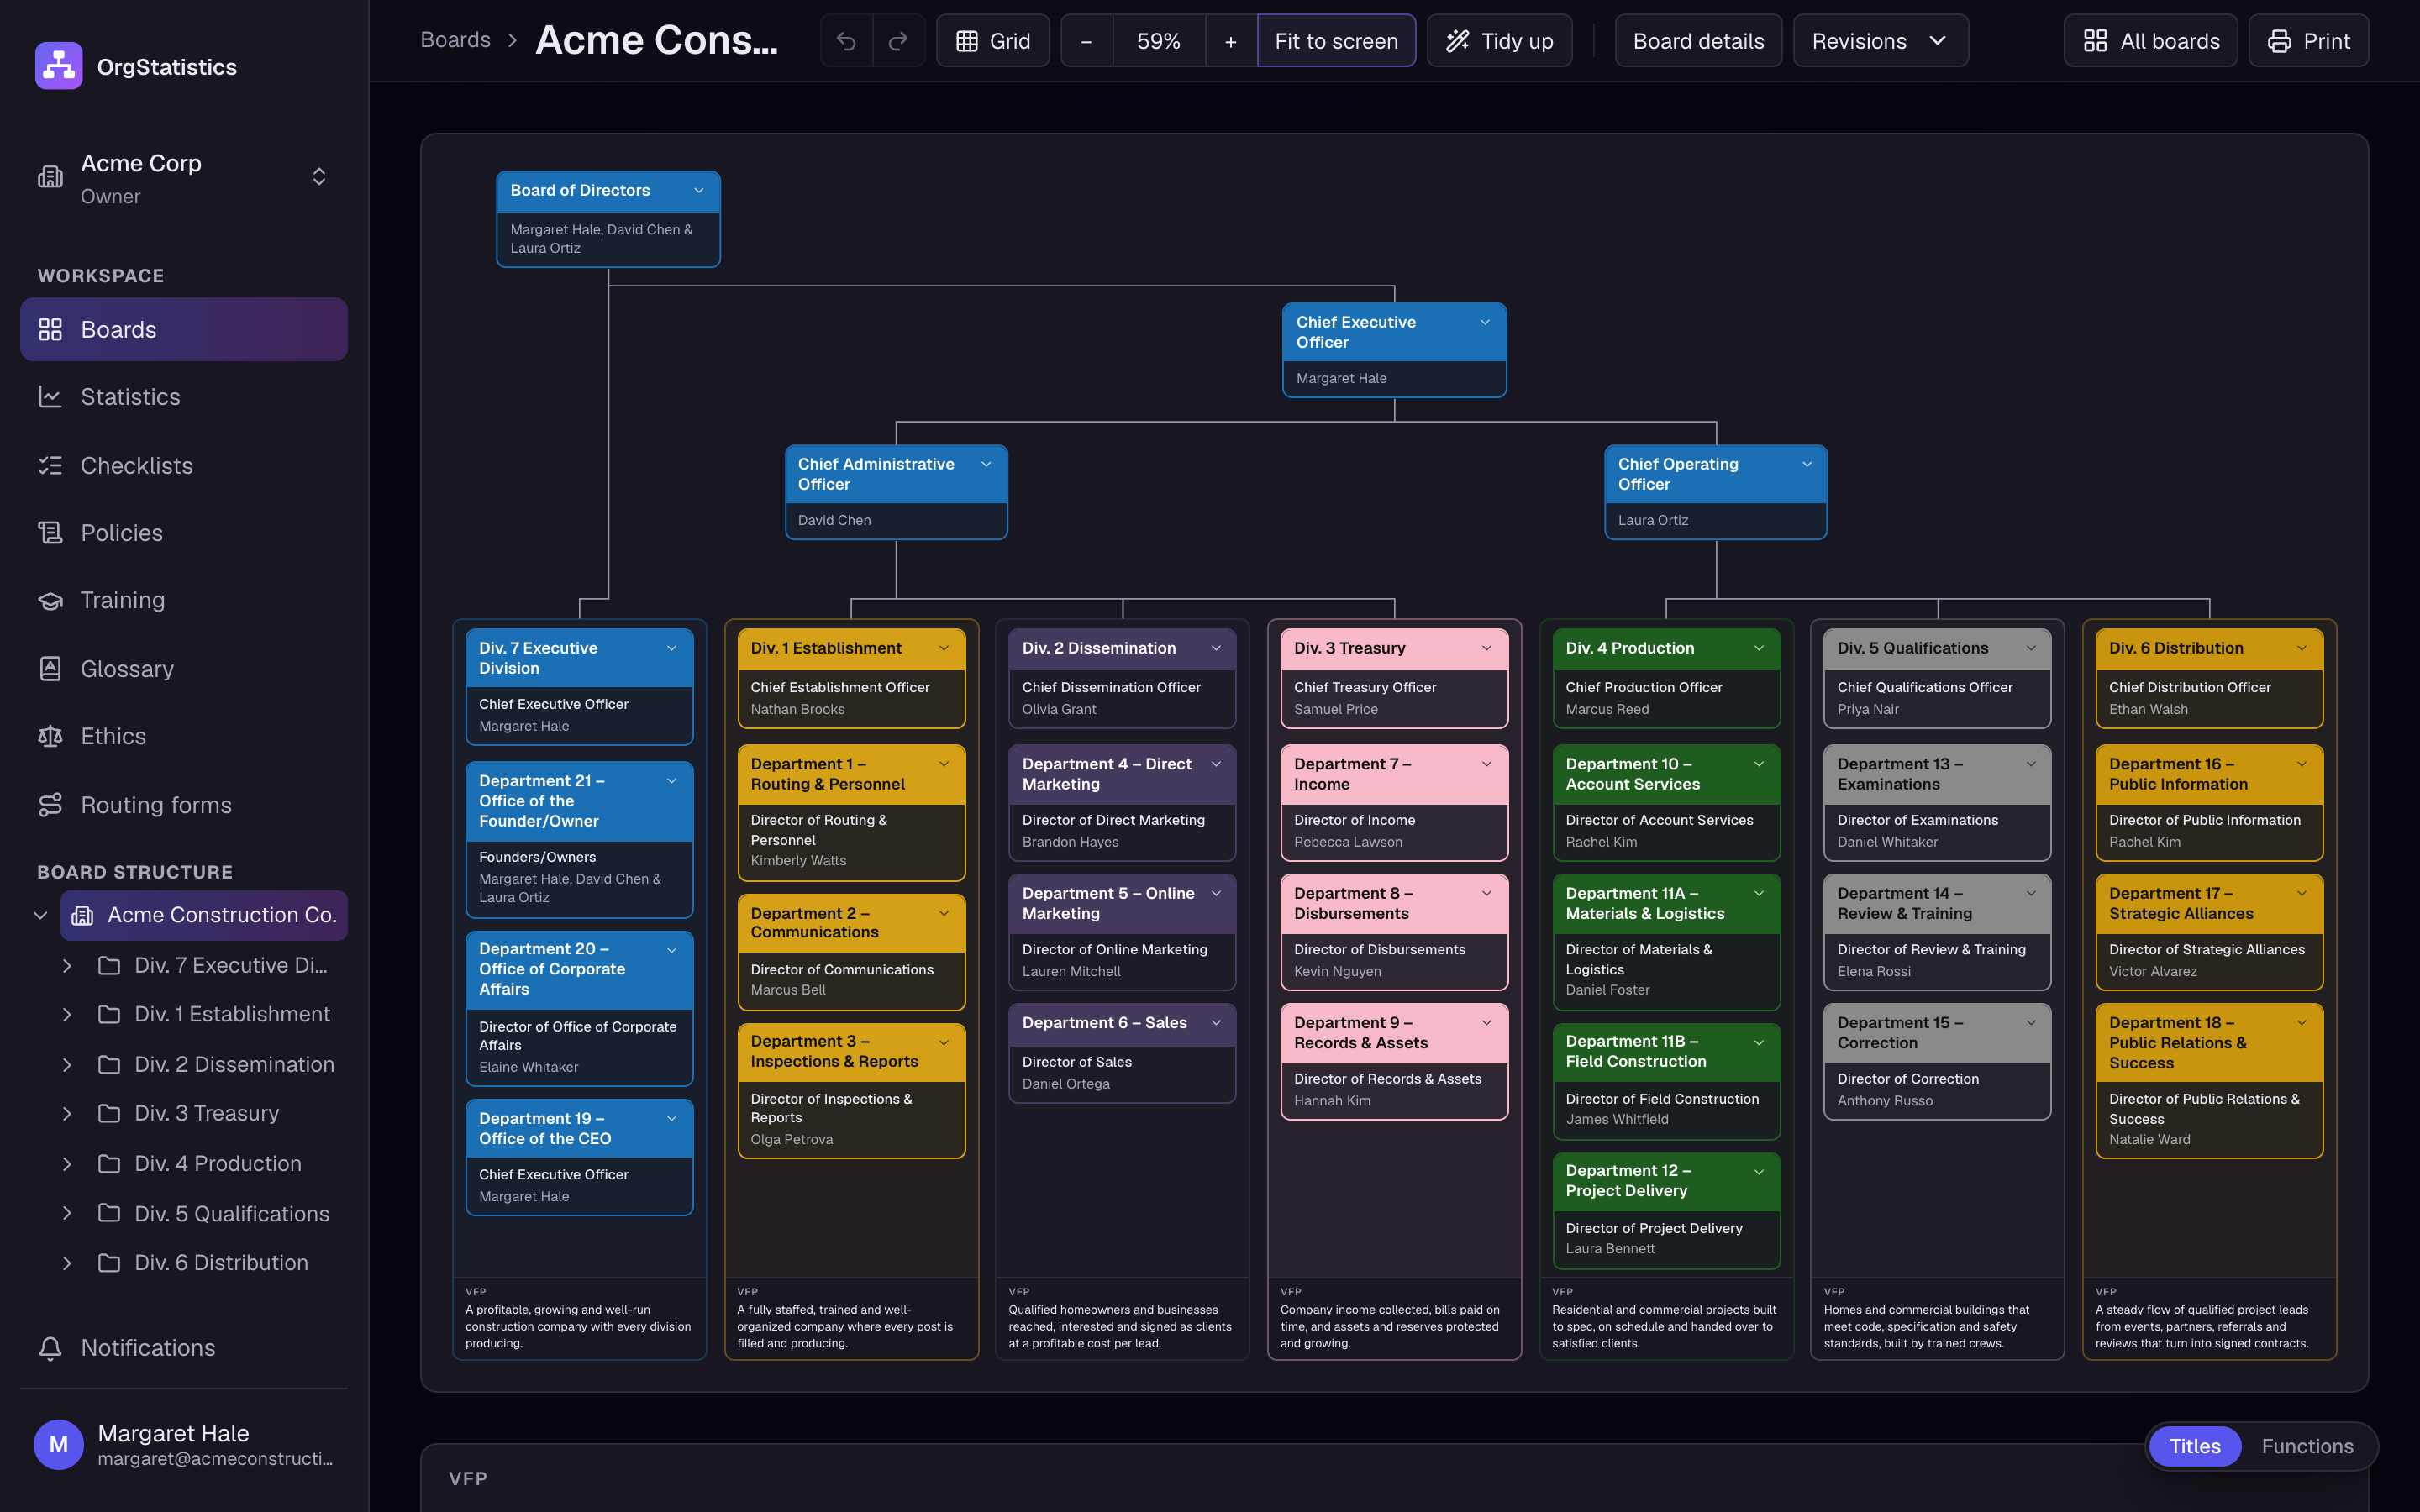This screenshot has height=1512, width=2420.
Task: Open the Training section
Action: click(x=184, y=600)
